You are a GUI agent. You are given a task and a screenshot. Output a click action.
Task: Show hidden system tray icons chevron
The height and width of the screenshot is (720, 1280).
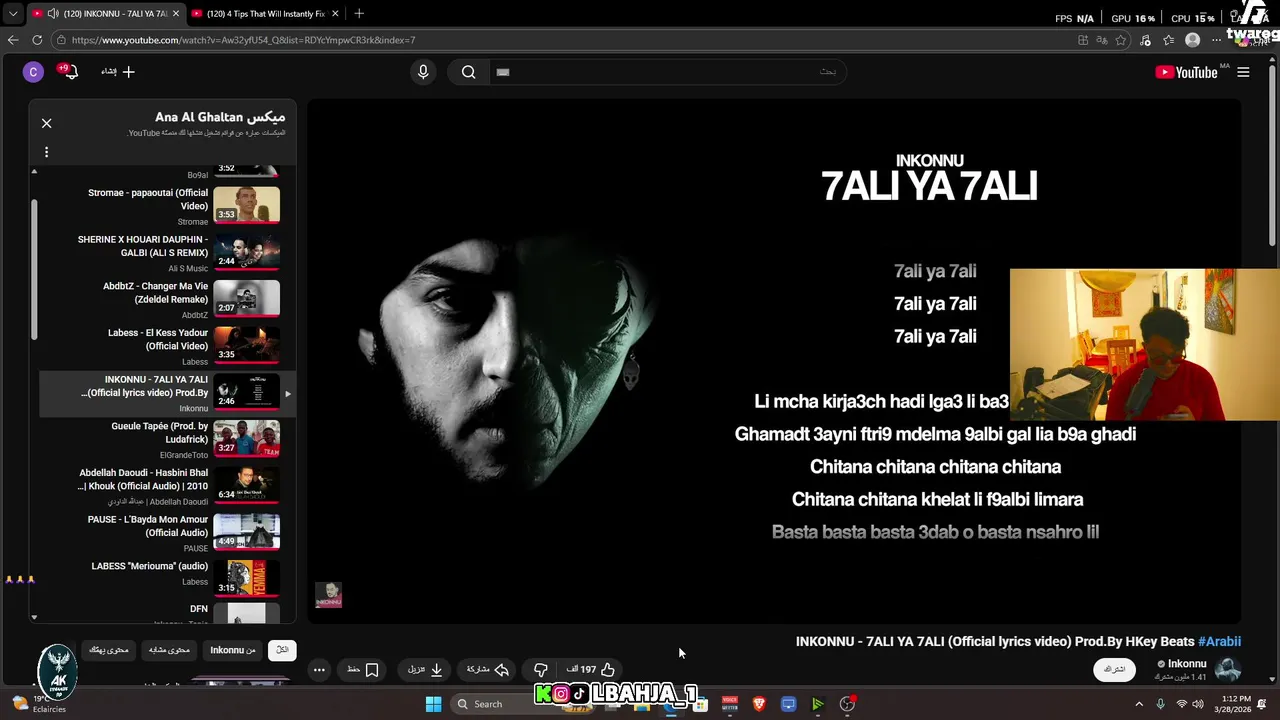coord(1138,704)
